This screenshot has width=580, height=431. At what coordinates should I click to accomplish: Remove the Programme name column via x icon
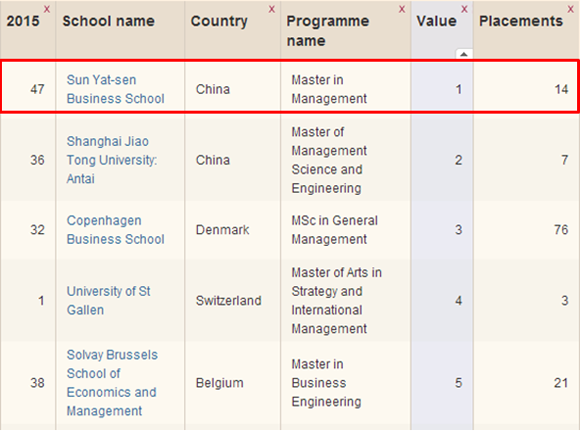tap(402, 9)
